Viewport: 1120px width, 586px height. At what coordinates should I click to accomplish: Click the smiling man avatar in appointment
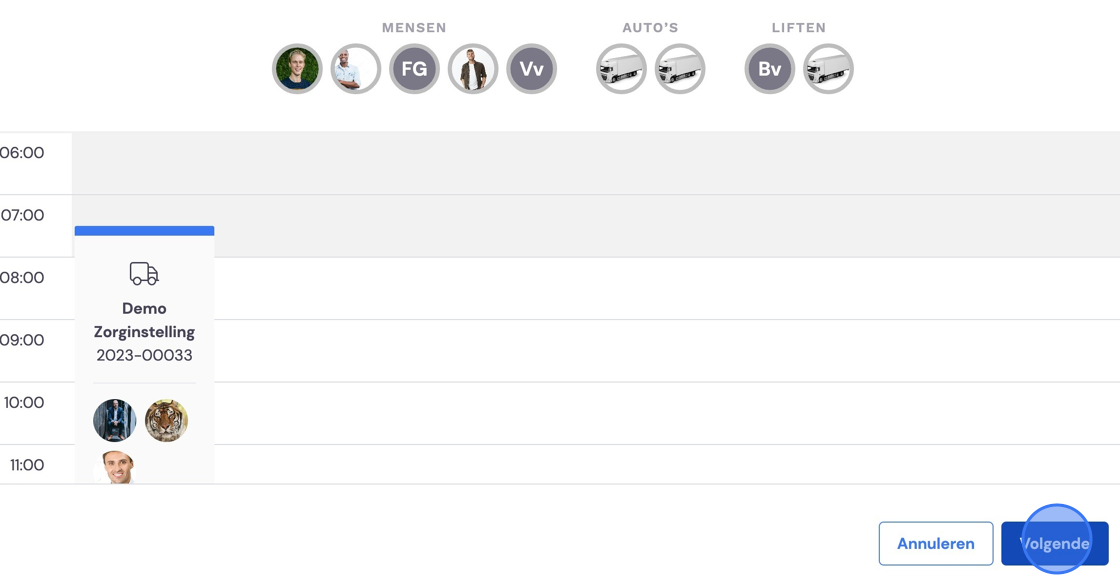(114, 467)
